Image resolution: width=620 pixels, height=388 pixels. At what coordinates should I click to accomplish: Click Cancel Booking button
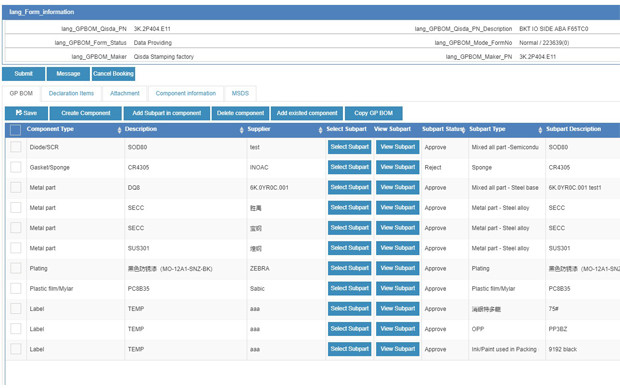[x=113, y=74]
